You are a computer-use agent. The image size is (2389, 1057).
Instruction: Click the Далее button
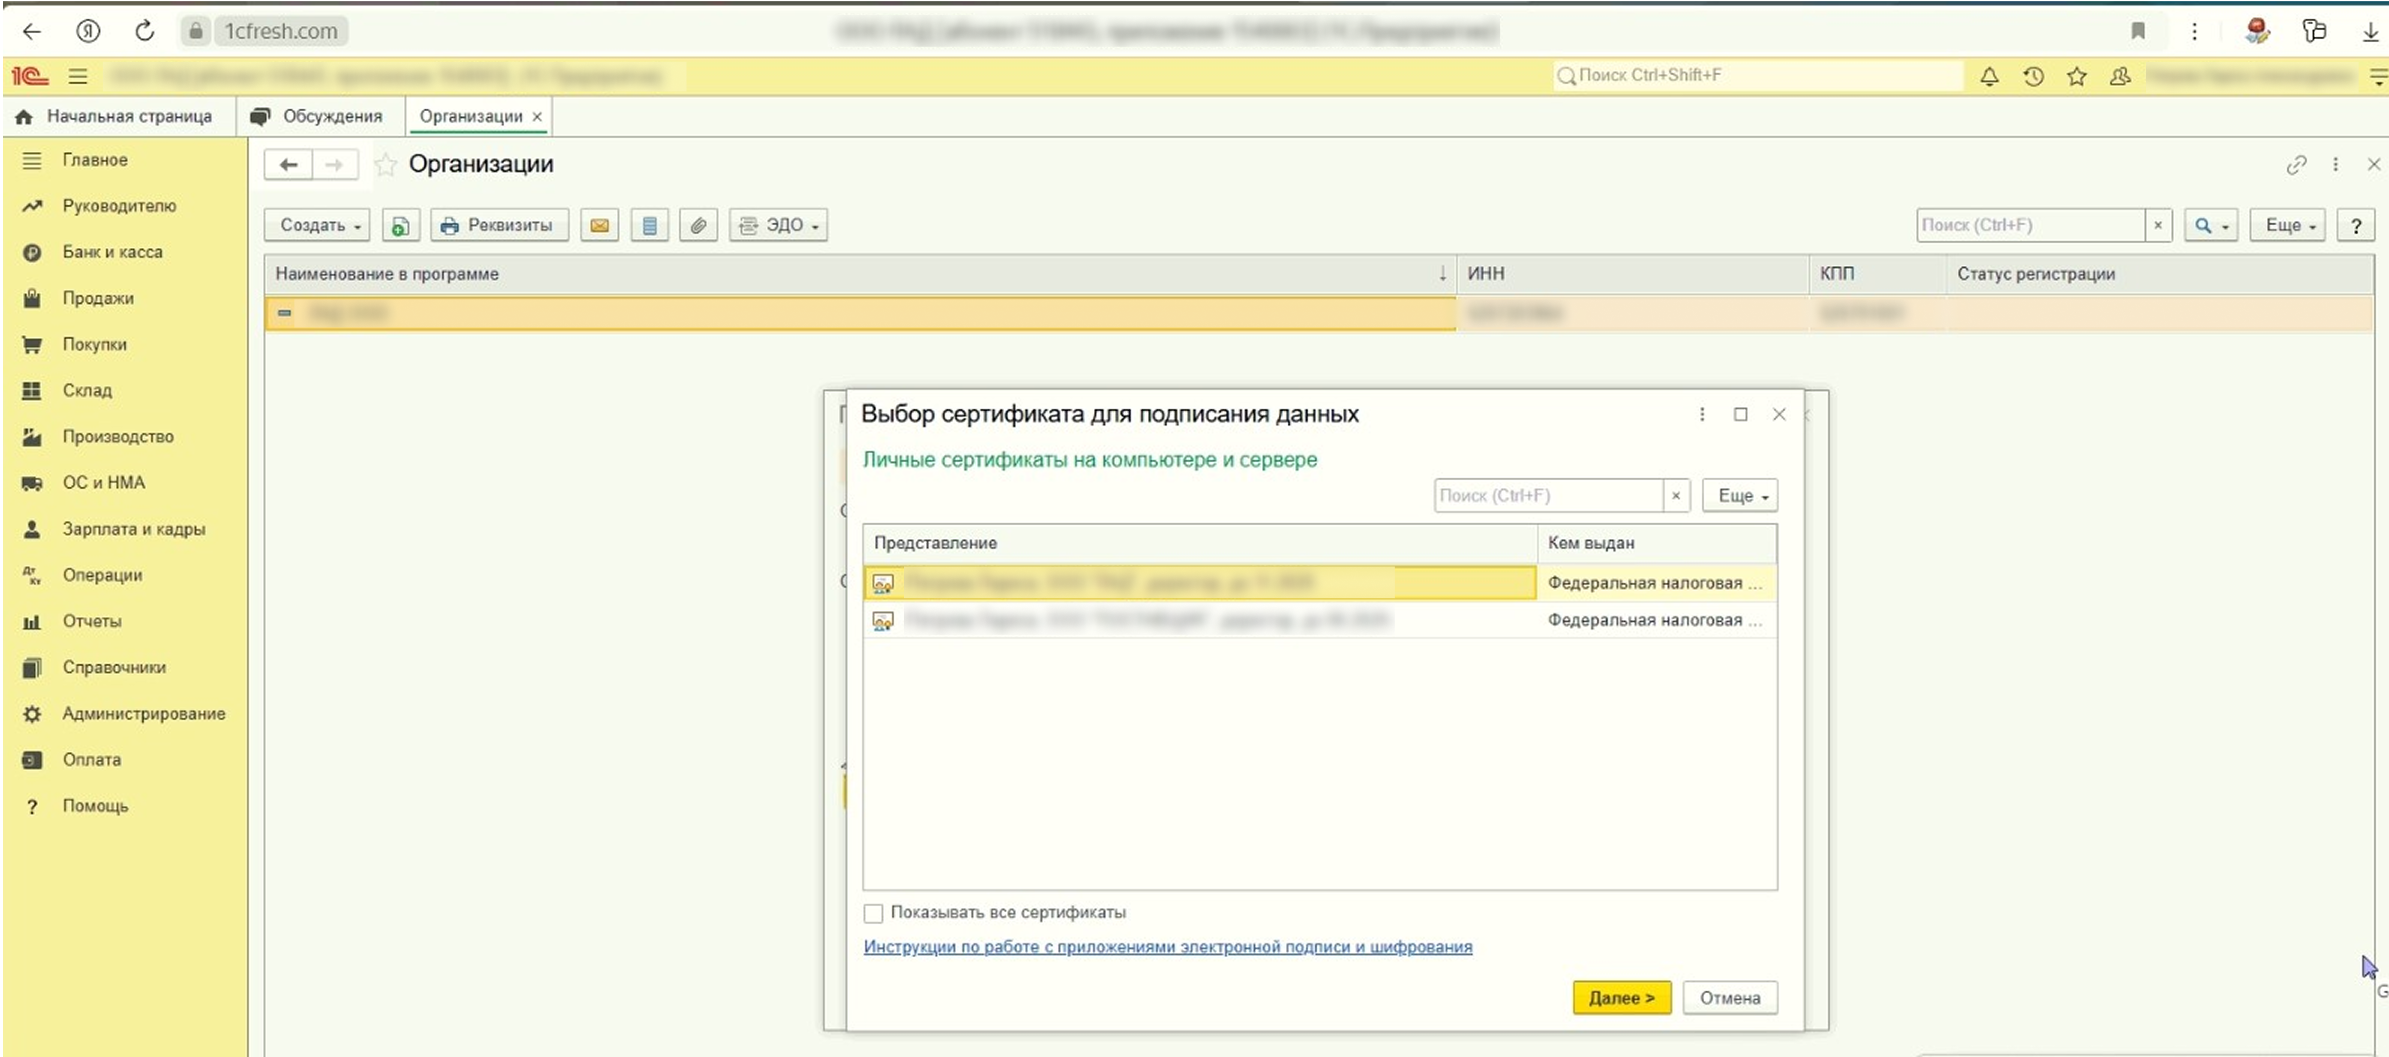[x=1621, y=998]
